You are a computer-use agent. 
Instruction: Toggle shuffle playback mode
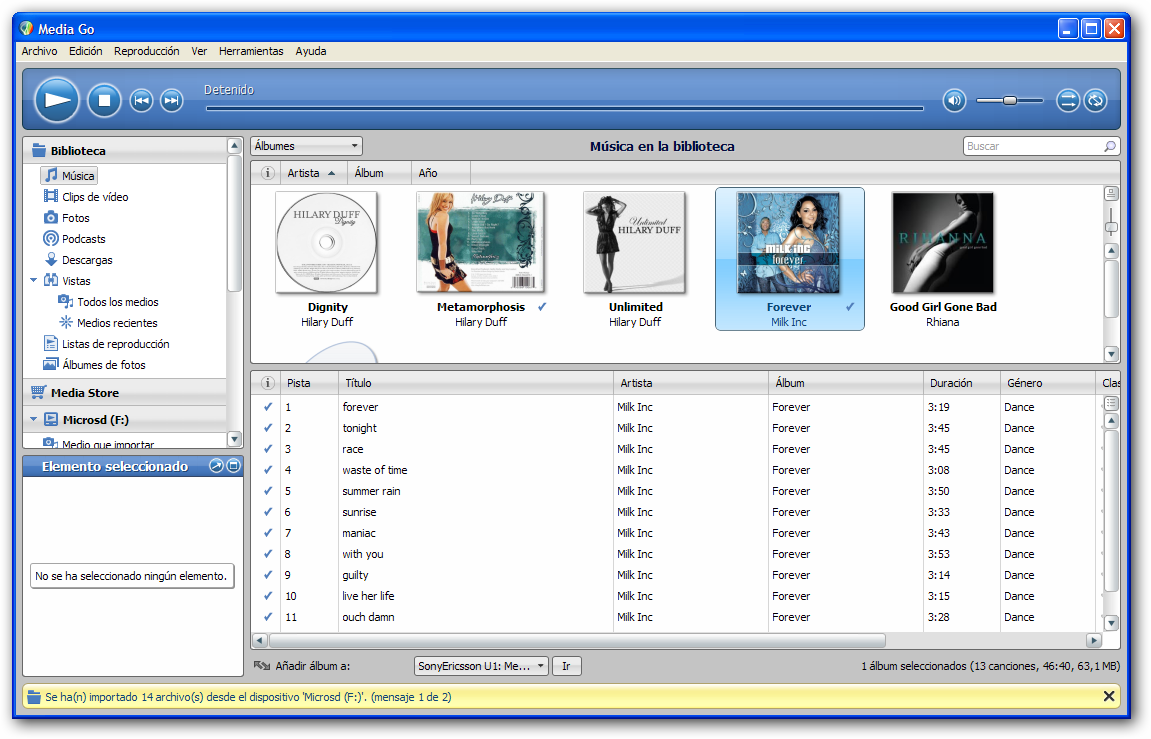click(x=1068, y=100)
